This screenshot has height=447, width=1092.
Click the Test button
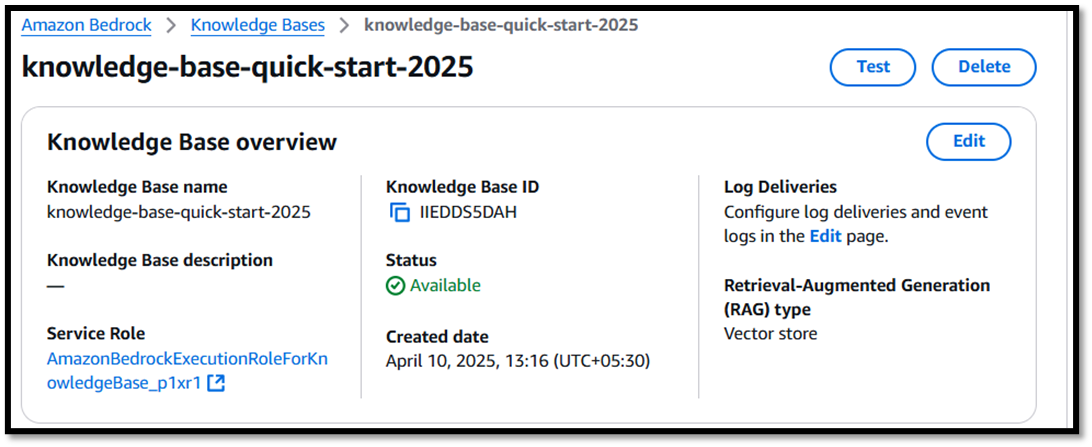[873, 67]
